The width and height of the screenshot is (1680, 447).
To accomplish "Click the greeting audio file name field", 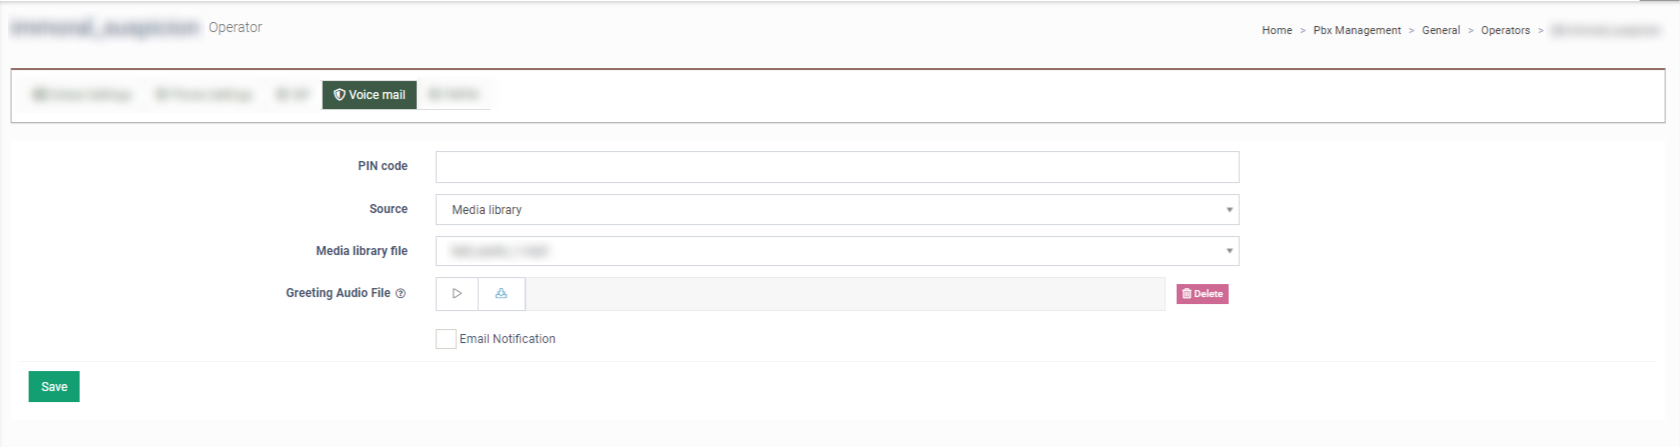I will tap(845, 294).
